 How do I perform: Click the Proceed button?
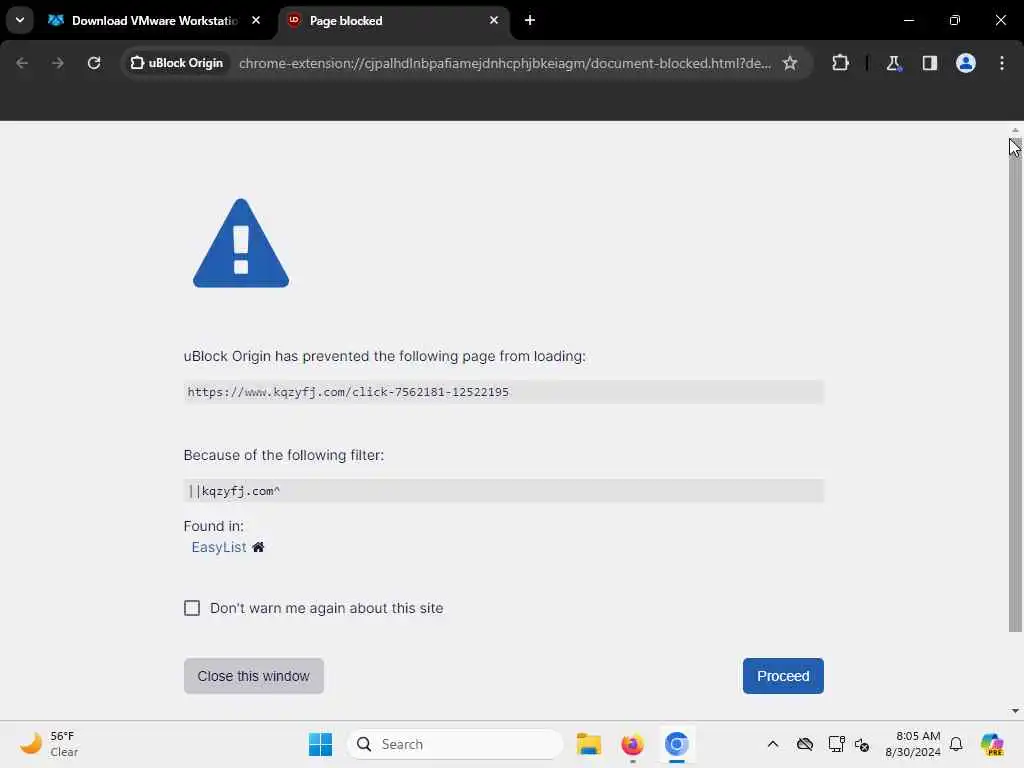tap(783, 676)
